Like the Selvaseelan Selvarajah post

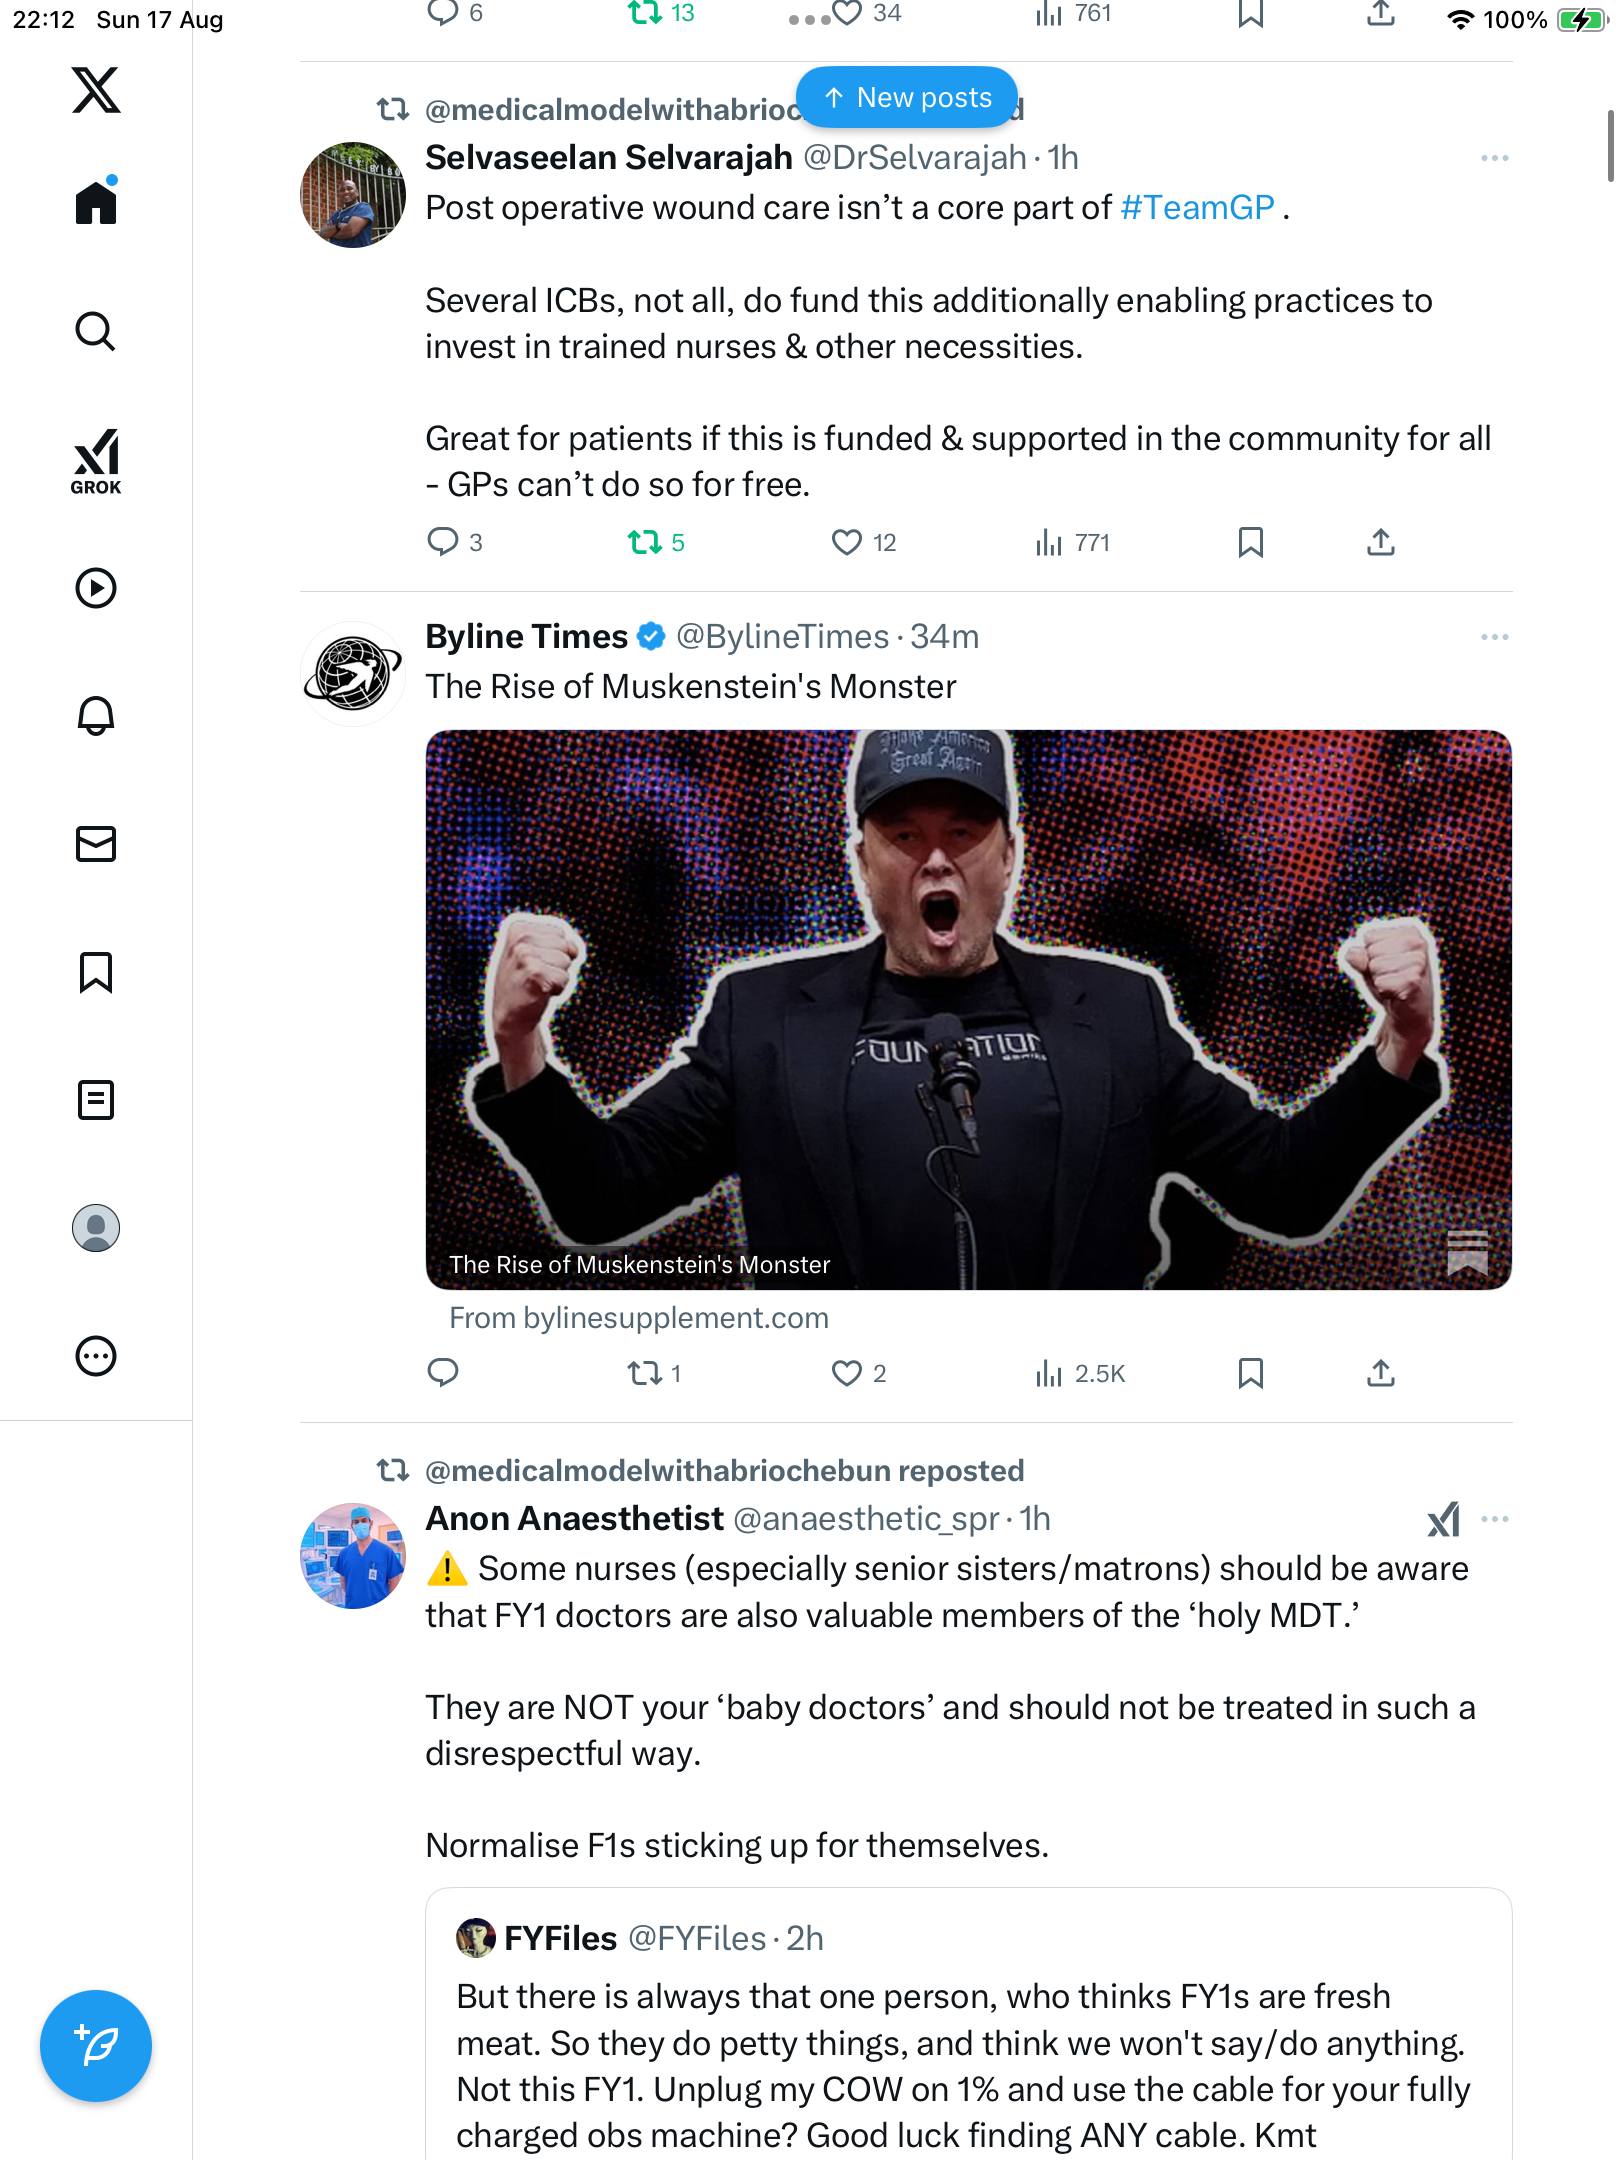pyautogui.click(x=847, y=542)
